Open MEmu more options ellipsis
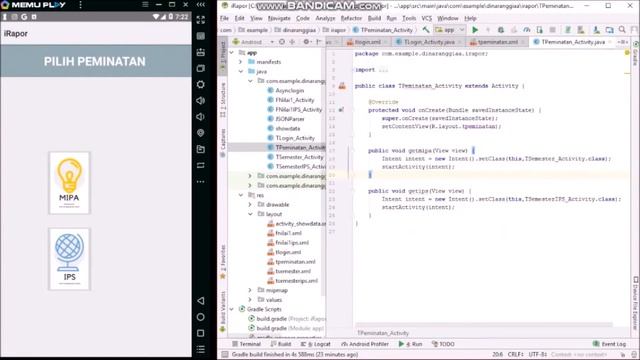This screenshot has width=640, height=360. [x=200, y=181]
